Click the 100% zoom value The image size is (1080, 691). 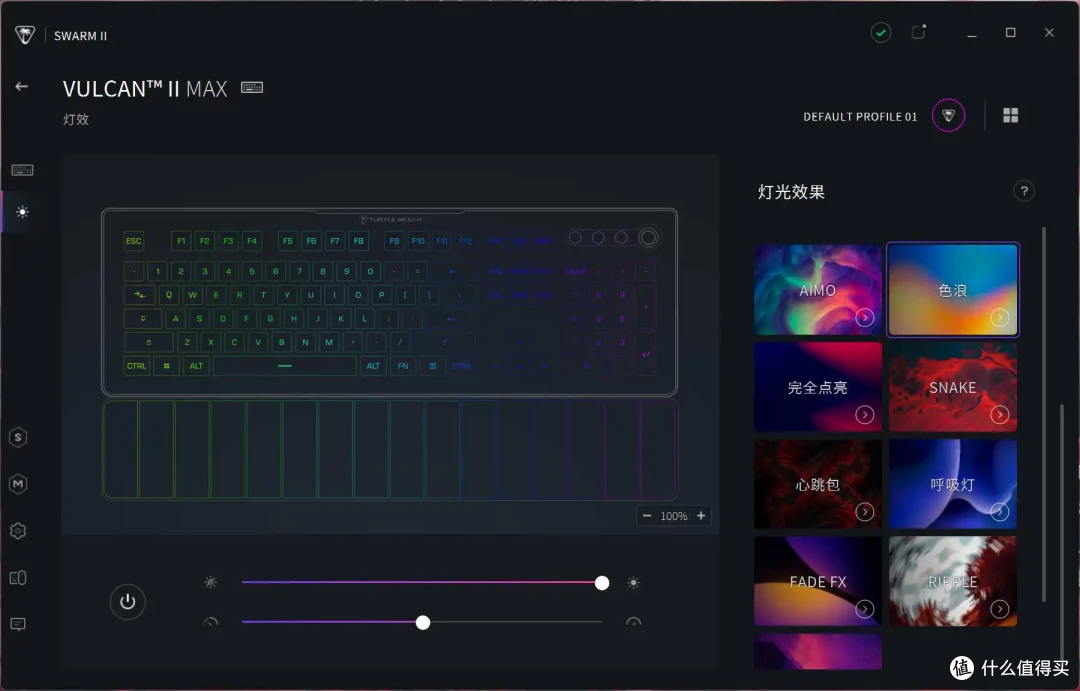click(674, 516)
